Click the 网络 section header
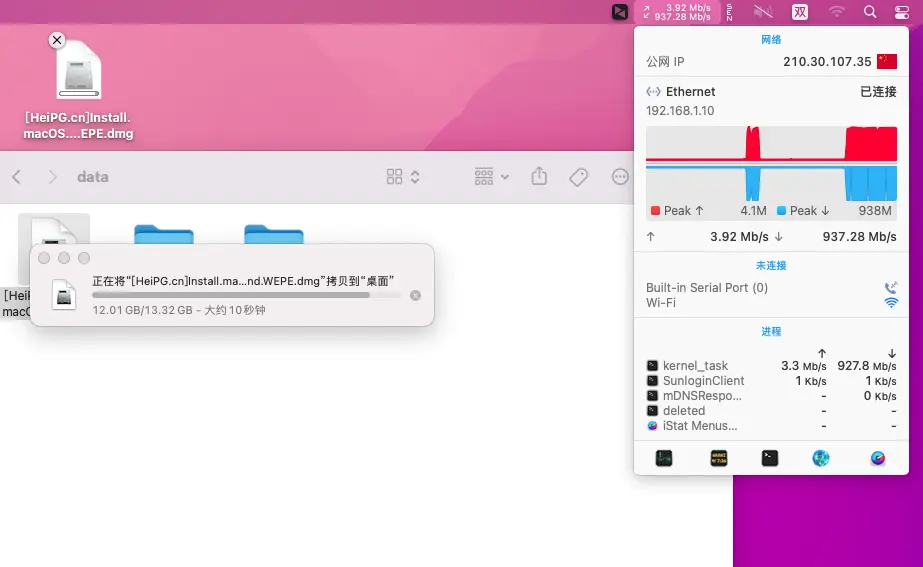This screenshot has height=567, width=923. (x=771, y=39)
